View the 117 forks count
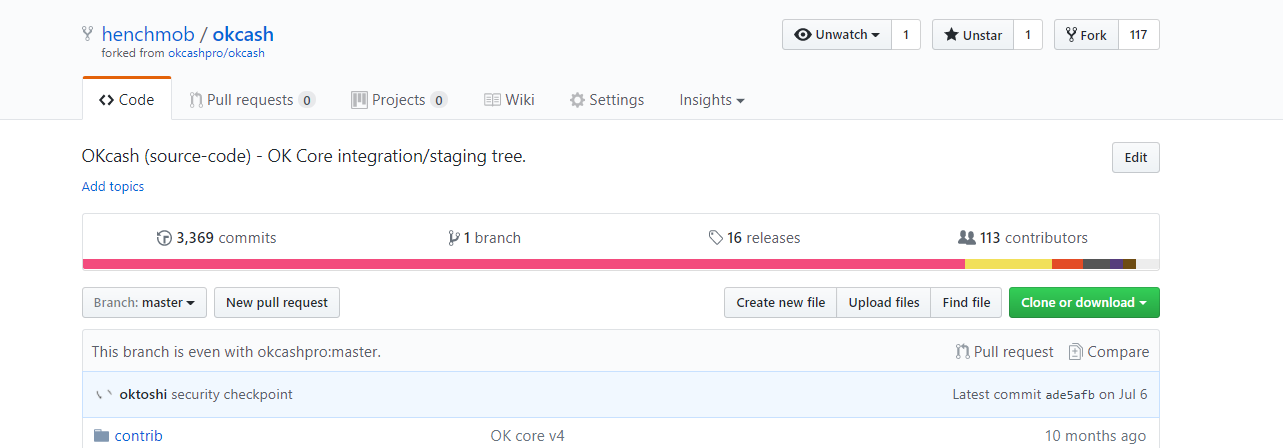This screenshot has width=1283, height=448. (1139, 35)
